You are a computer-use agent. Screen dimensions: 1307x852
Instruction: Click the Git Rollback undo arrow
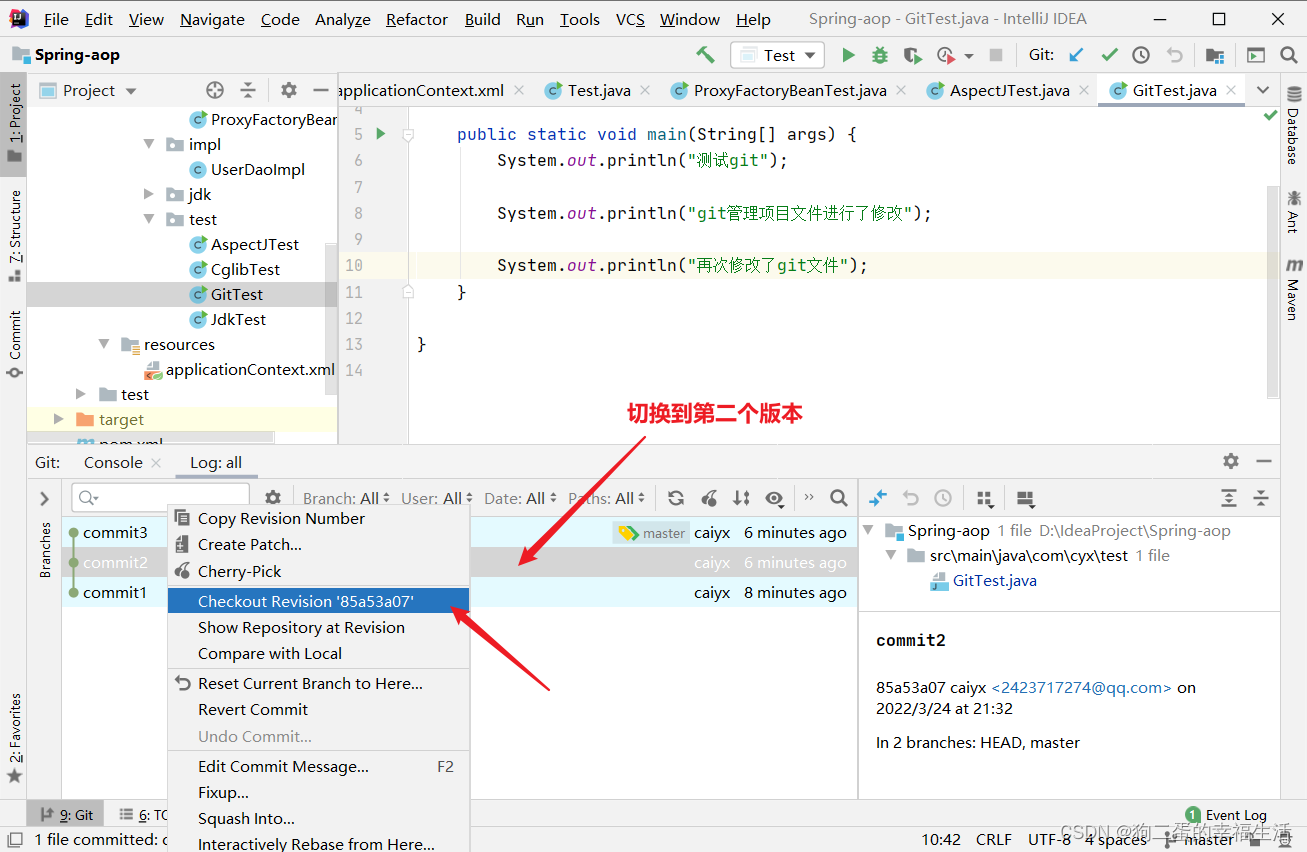[x=1175, y=55]
